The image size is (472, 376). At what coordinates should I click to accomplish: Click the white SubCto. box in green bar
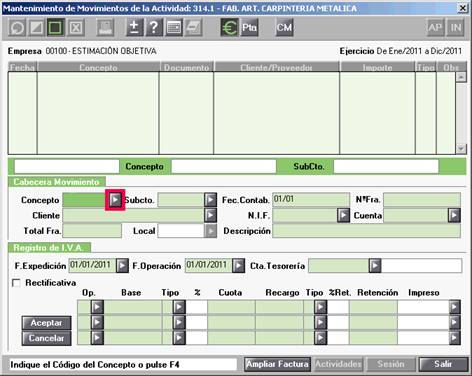tap(386, 166)
